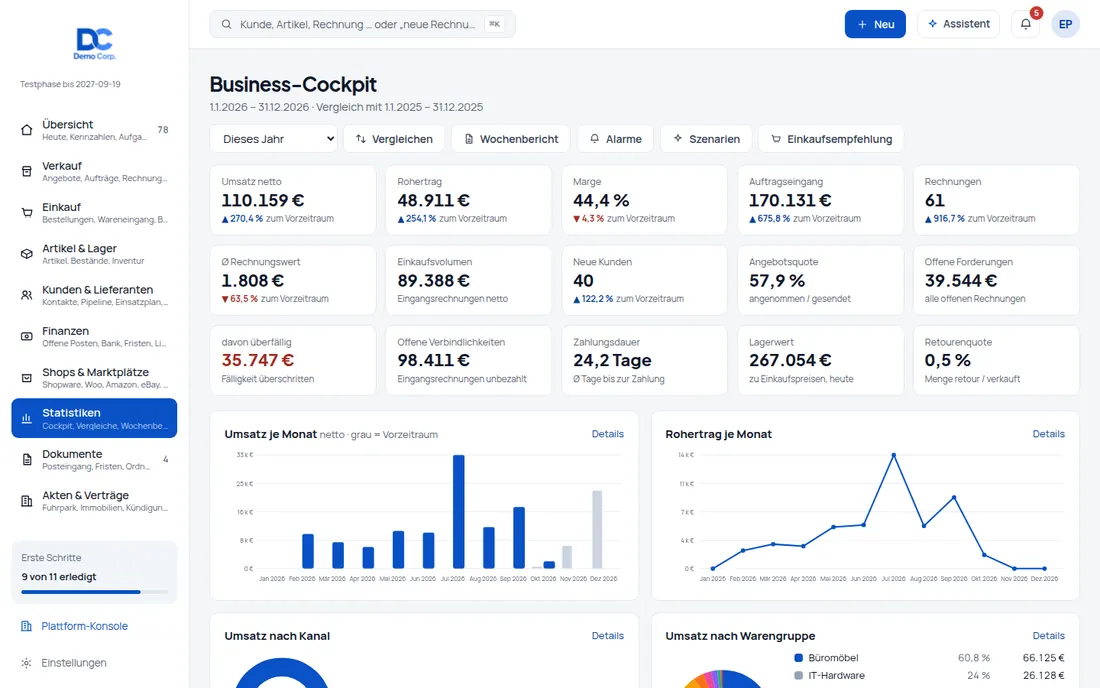Click the Wochenbericht button

(511, 139)
